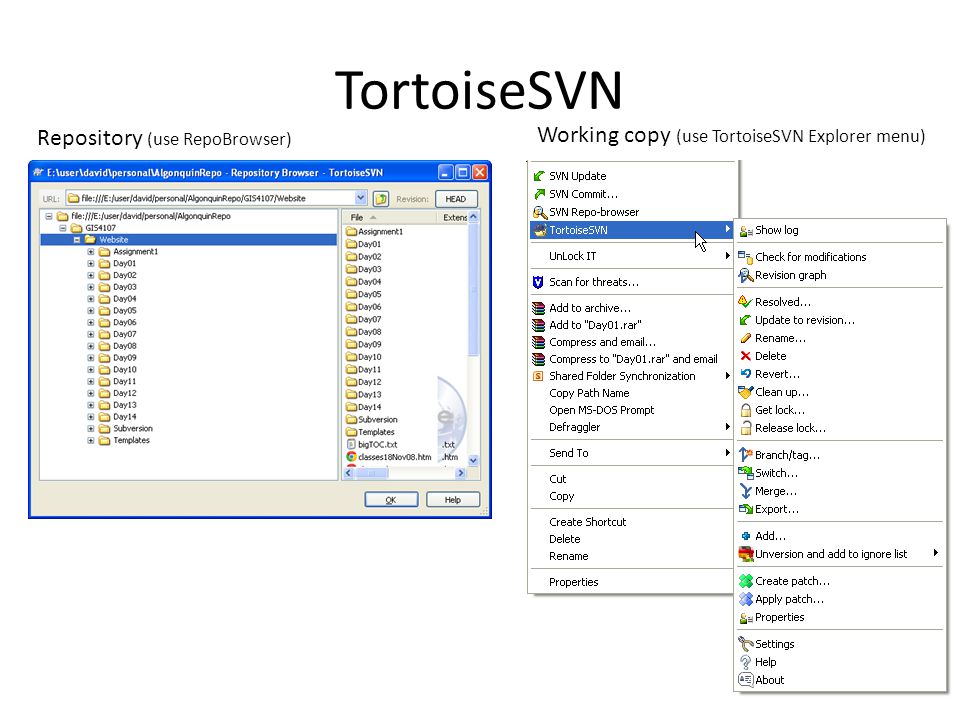The image size is (960, 720).
Task: Click the go-up folder icon beside URL box
Action: [x=381, y=198]
